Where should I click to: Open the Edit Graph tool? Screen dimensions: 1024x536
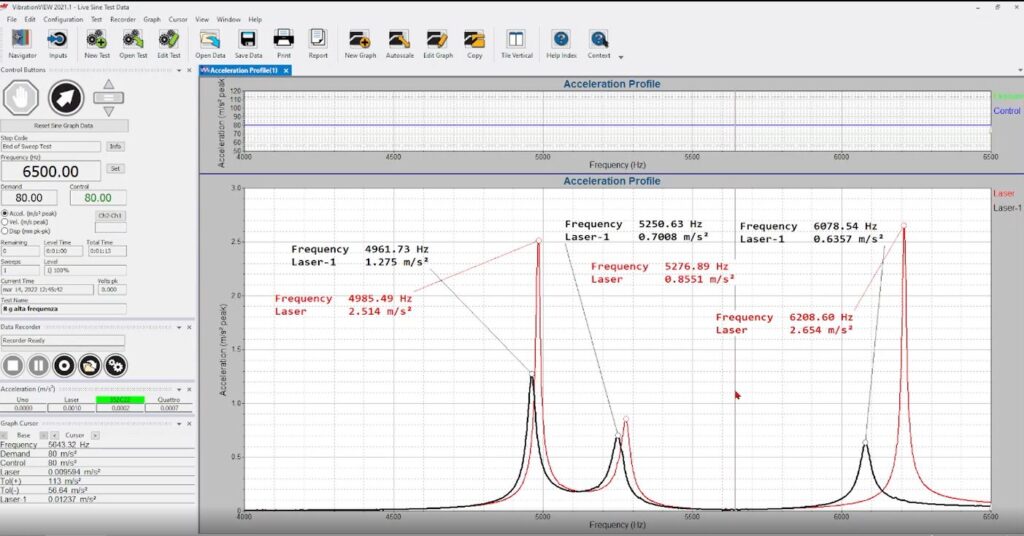click(437, 40)
